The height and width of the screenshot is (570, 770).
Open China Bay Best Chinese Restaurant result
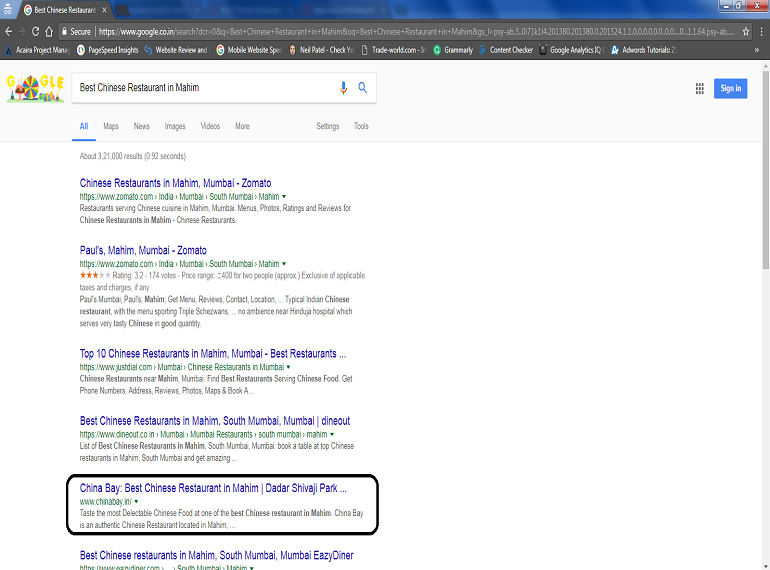pyautogui.click(x=213, y=489)
